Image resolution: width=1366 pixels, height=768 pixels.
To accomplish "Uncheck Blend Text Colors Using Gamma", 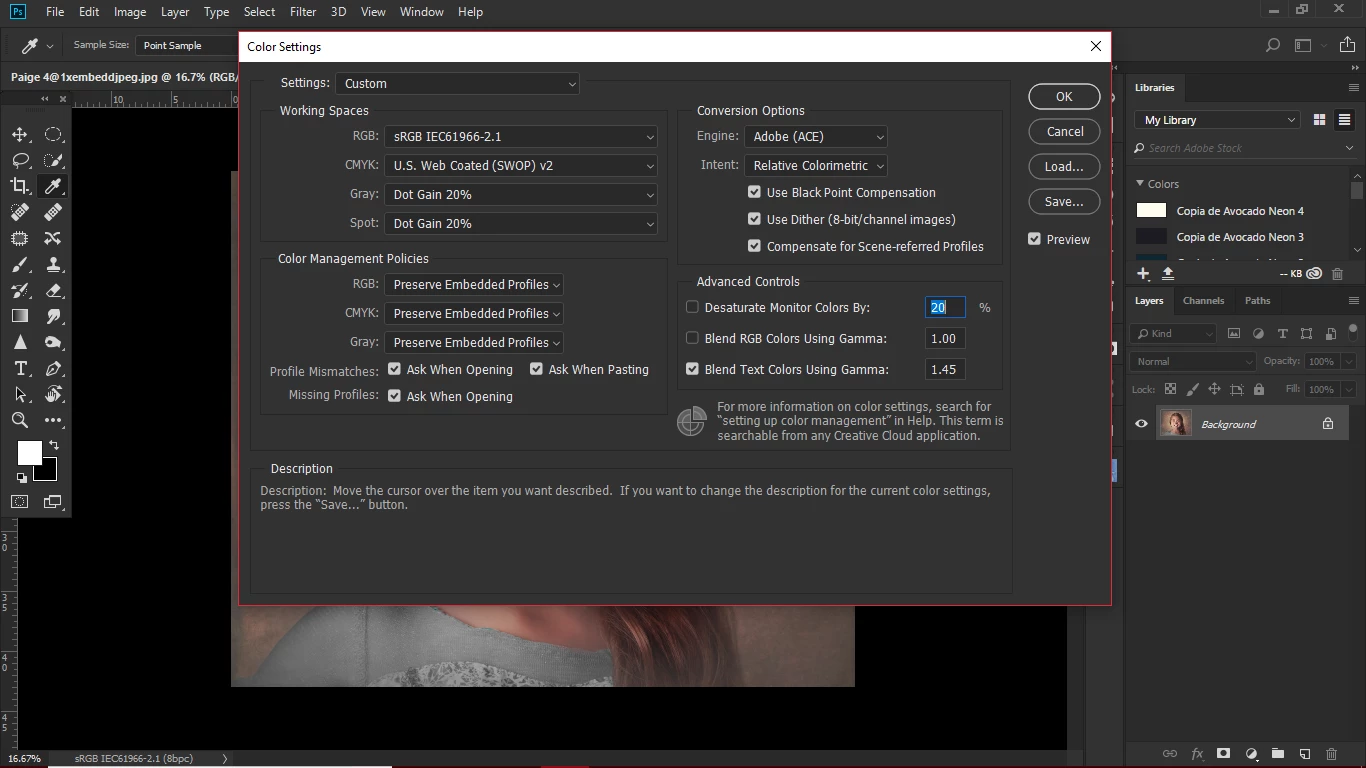I will pos(692,369).
